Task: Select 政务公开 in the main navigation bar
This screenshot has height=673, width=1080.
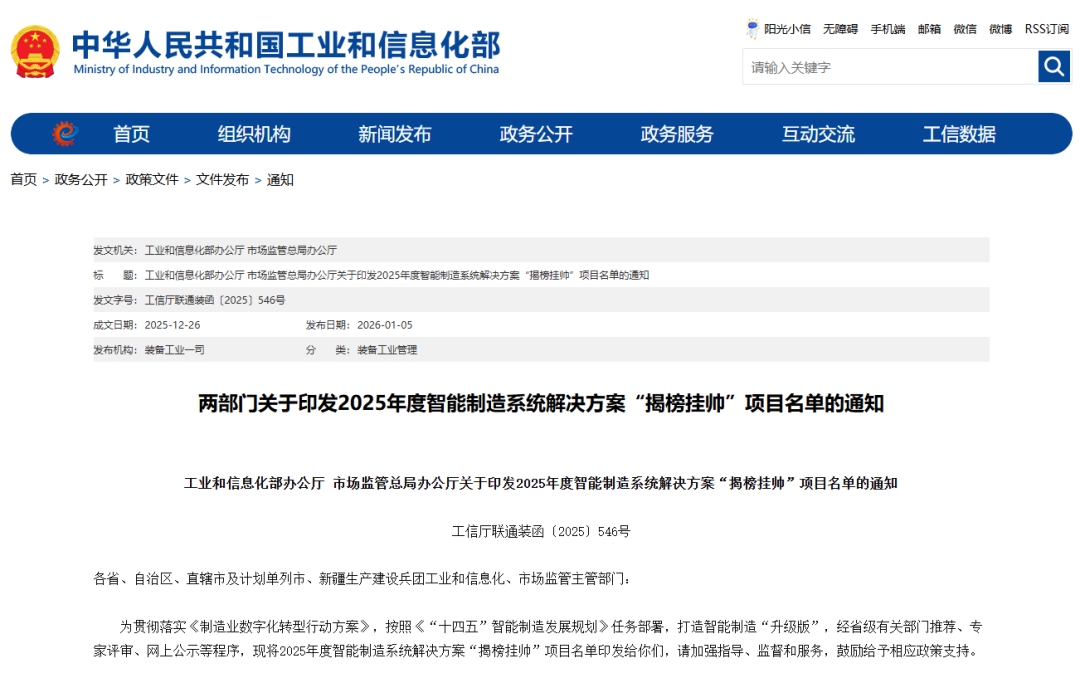Action: 536,134
